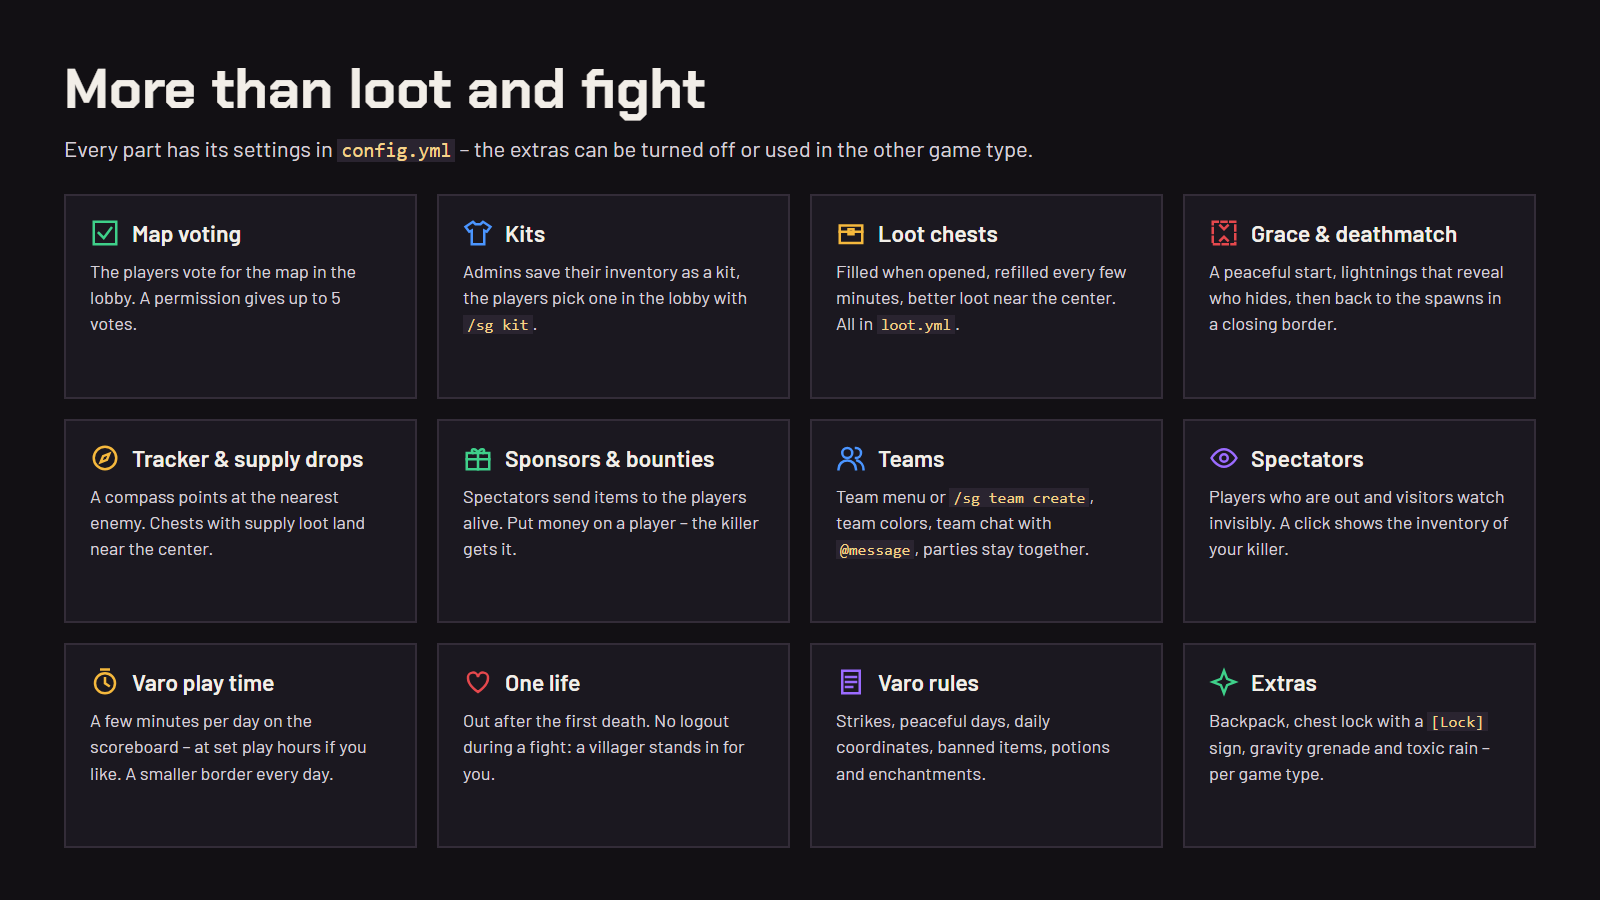Screen dimensions: 1600x900
Task: Click the Loot chests box icon
Action: pyautogui.click(x=851, y=234)
